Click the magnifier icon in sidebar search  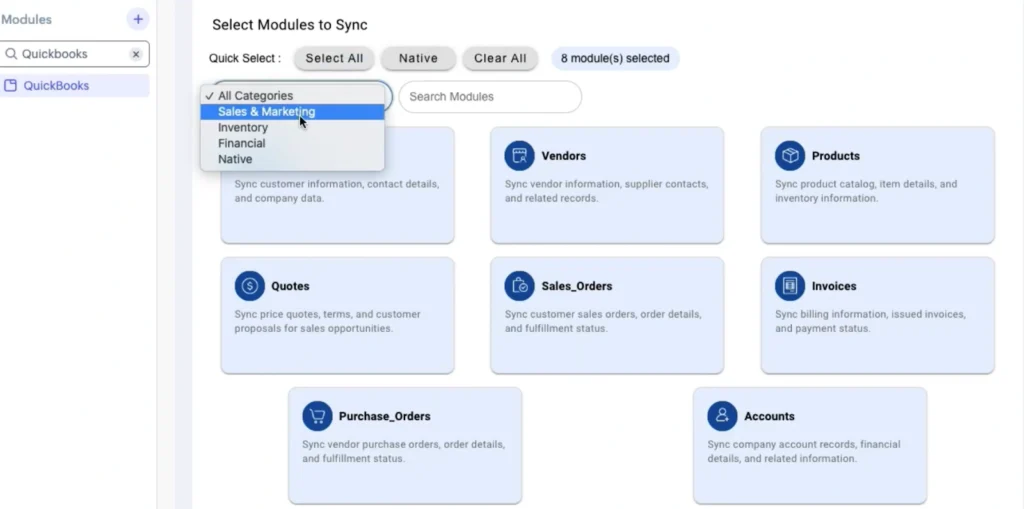tap(11, 54)
